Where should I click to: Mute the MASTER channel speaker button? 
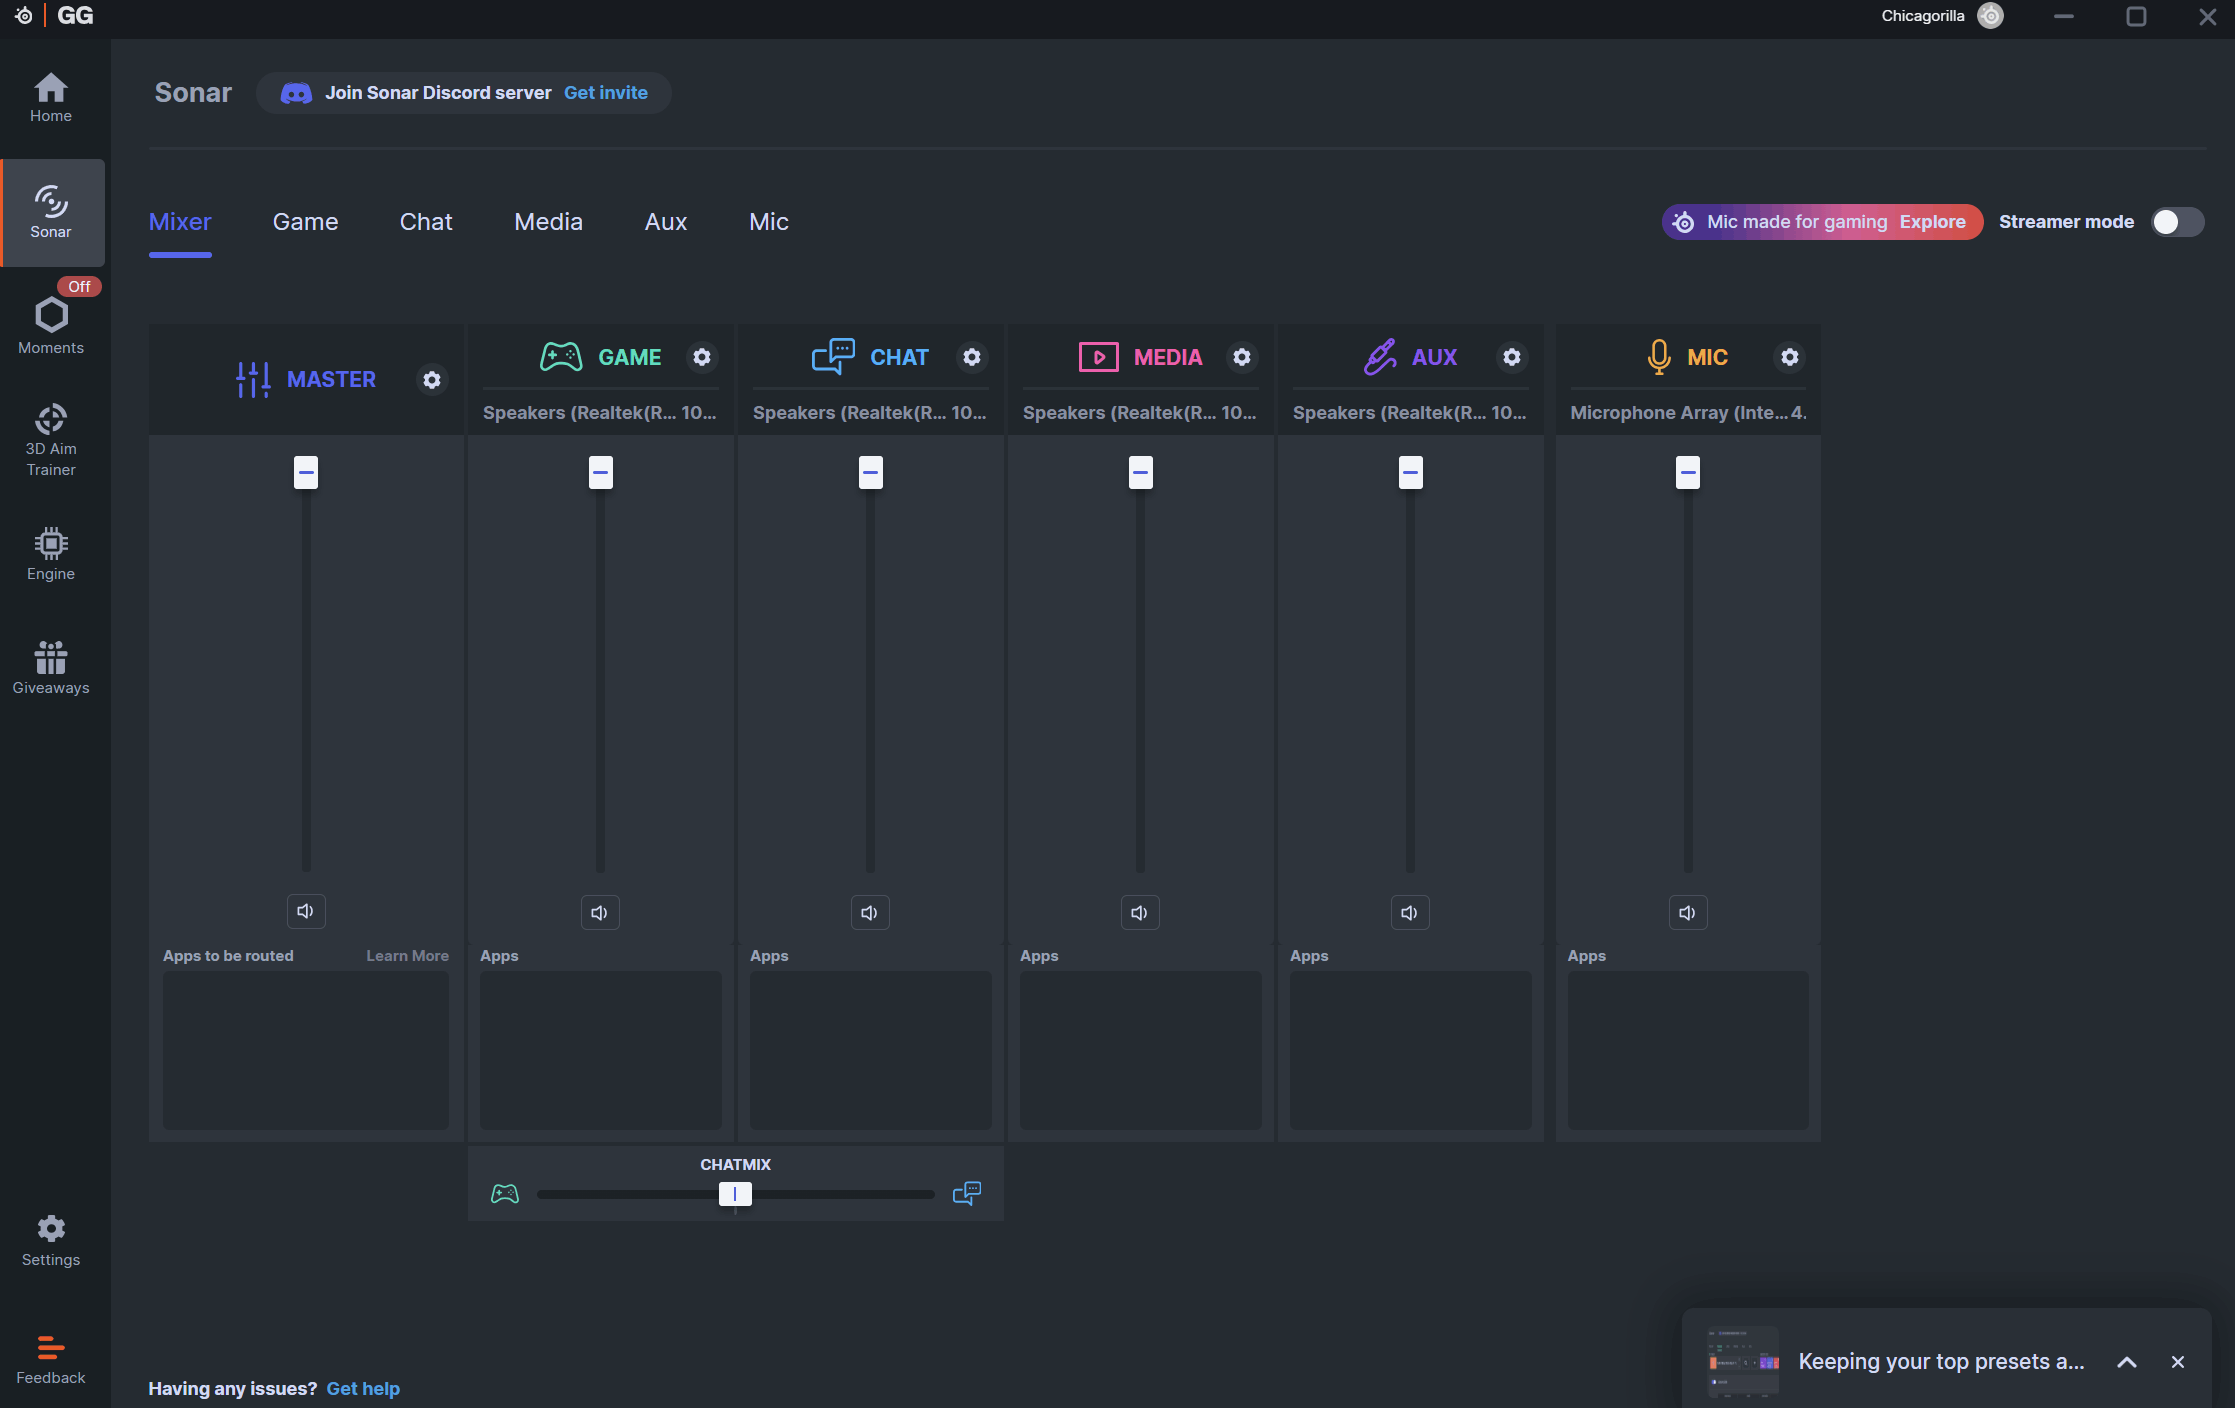306,911
